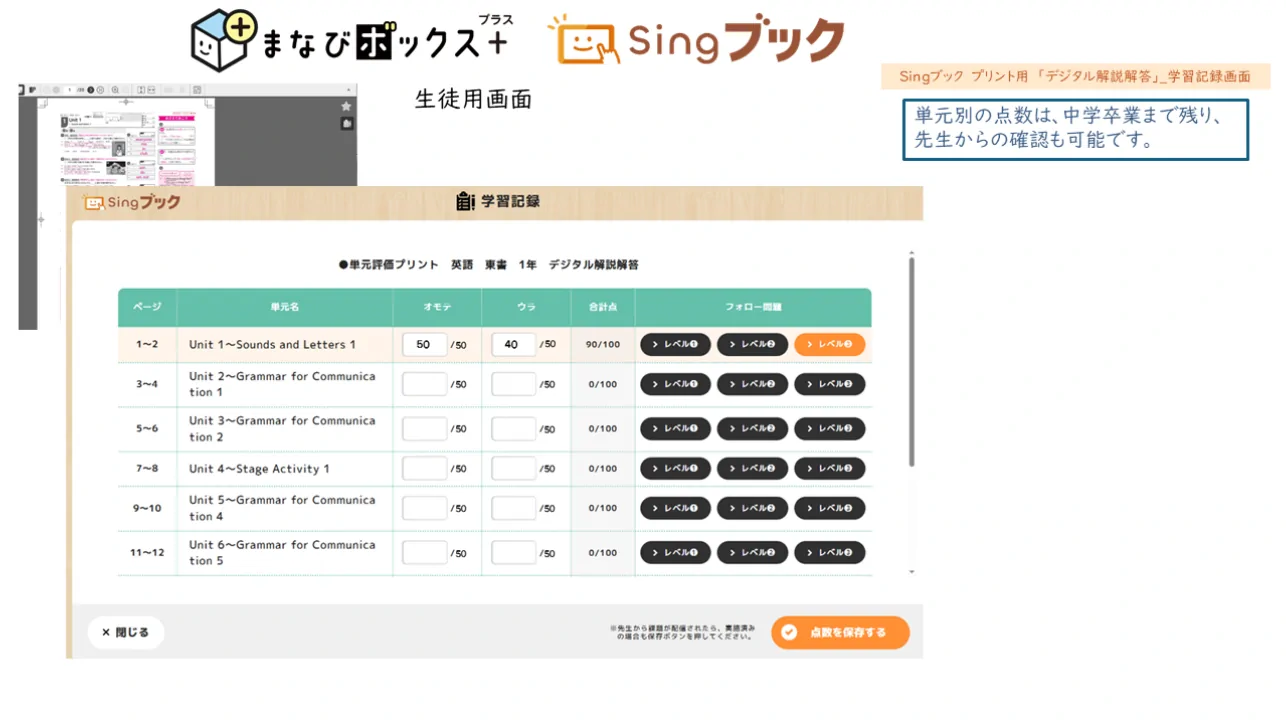The image size is (1286, 724).
Task: Click the Singブック logo in dialog header
Action: 132,202
